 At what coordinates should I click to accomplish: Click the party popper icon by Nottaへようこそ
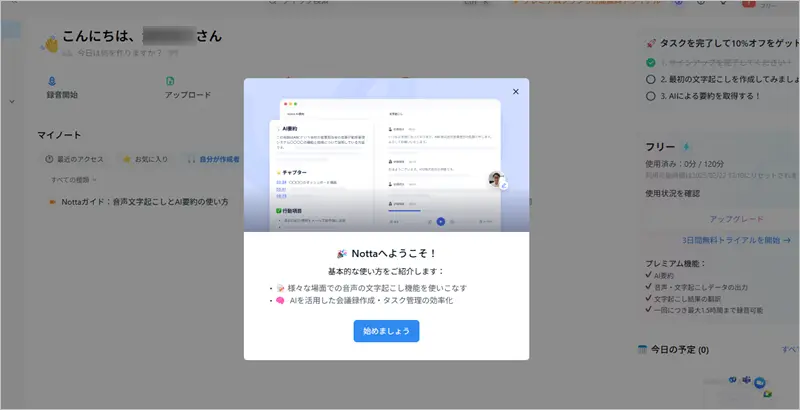(342, 253)
